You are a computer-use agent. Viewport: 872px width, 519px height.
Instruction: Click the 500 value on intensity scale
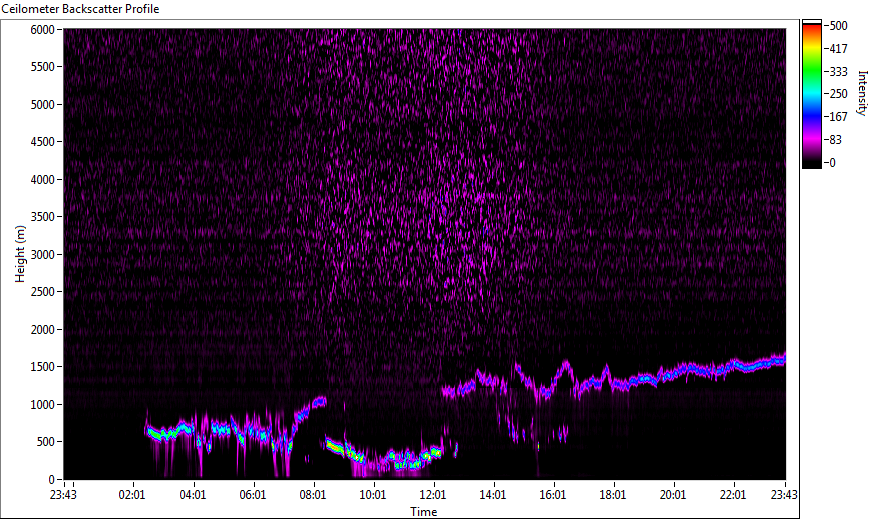(x=838, y=26)
